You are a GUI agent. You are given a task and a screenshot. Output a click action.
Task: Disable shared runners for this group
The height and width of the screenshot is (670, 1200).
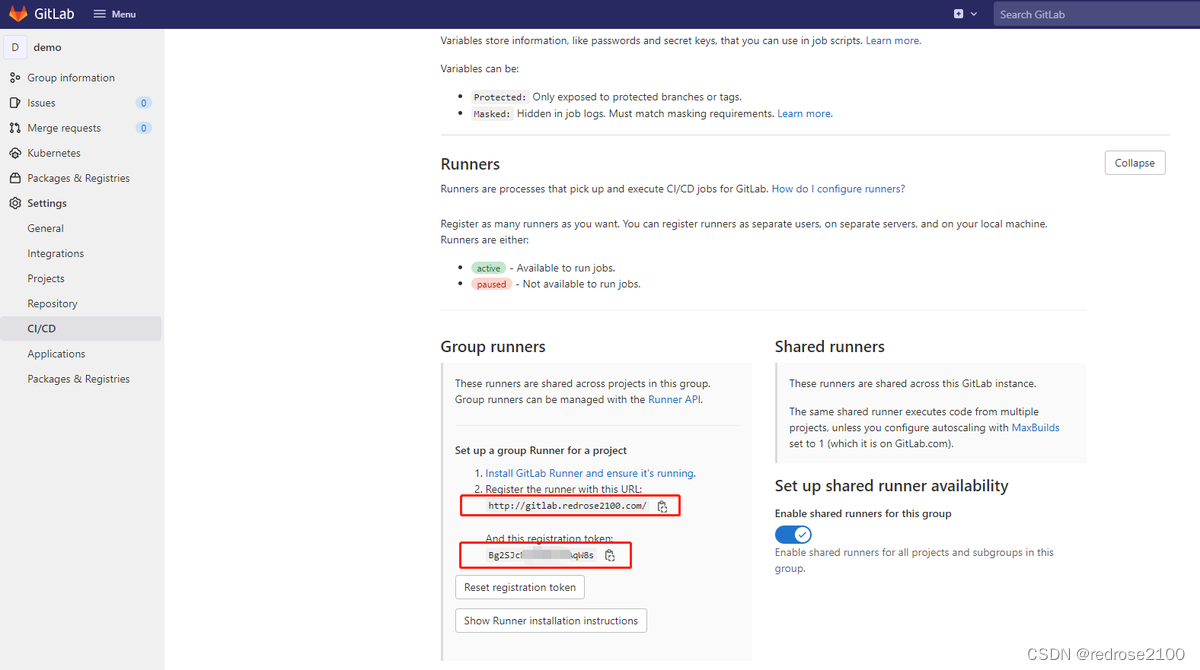tap(793, 534)
